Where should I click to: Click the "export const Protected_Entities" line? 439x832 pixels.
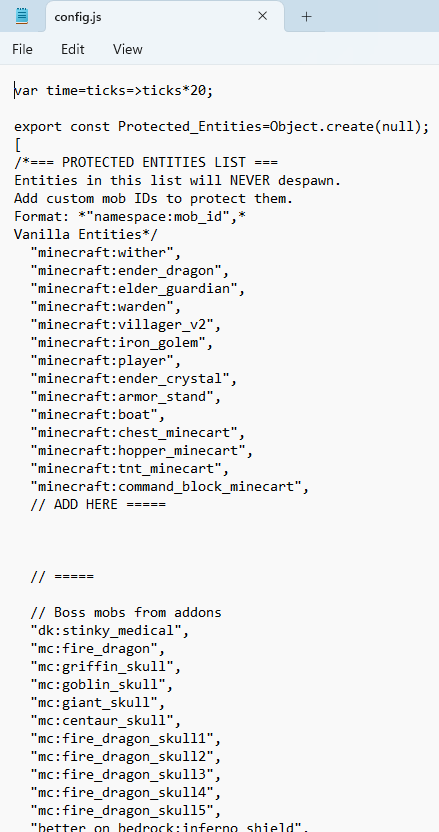point(221,127)
